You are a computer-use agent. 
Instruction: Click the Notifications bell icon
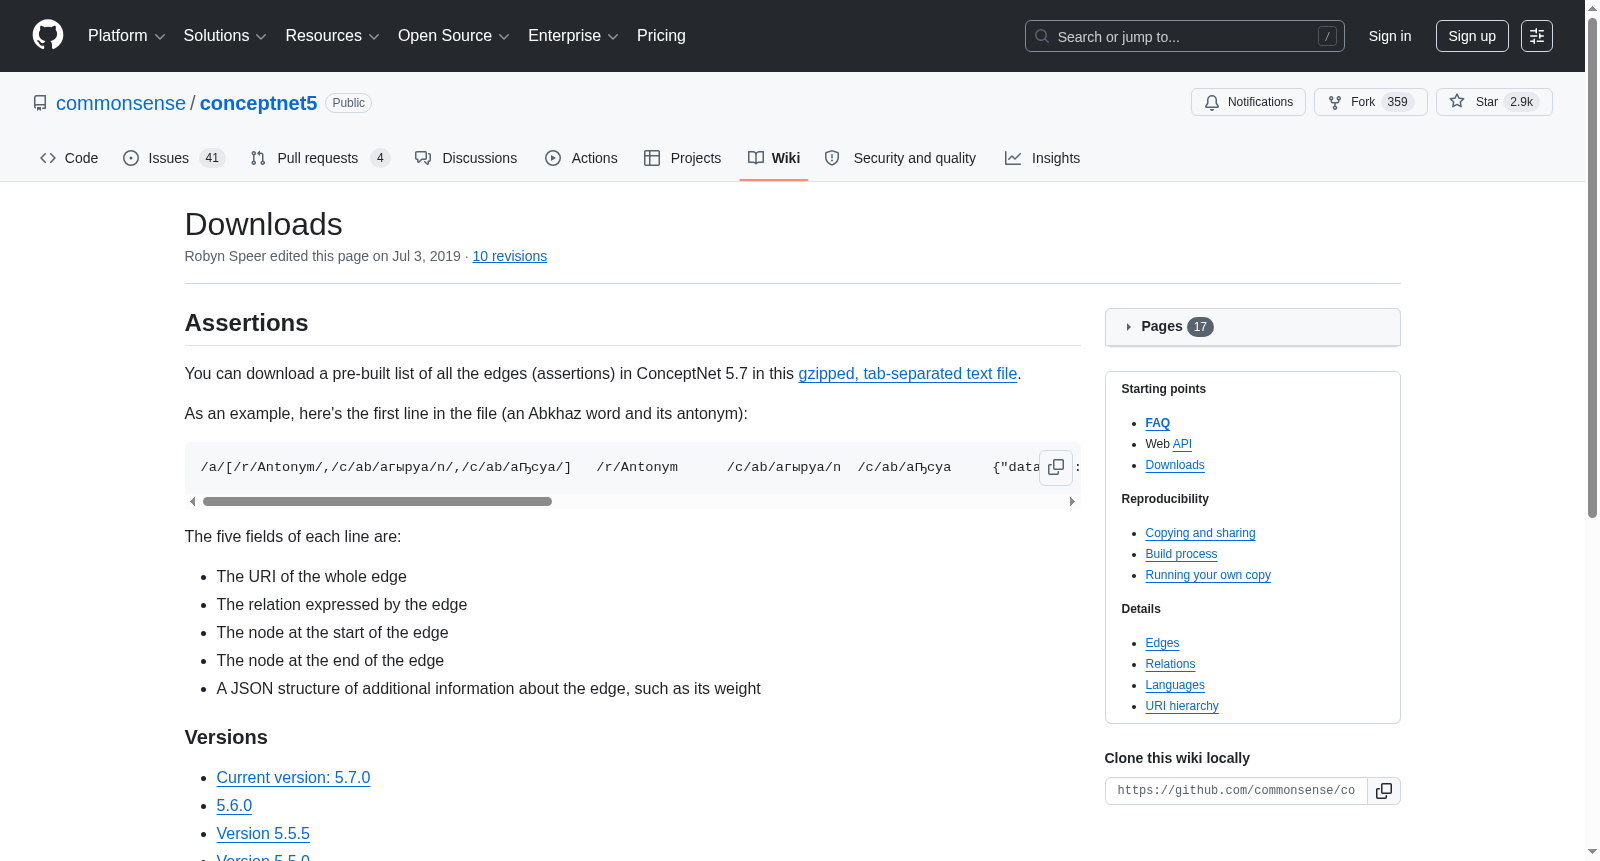[x=1212, y=102]
